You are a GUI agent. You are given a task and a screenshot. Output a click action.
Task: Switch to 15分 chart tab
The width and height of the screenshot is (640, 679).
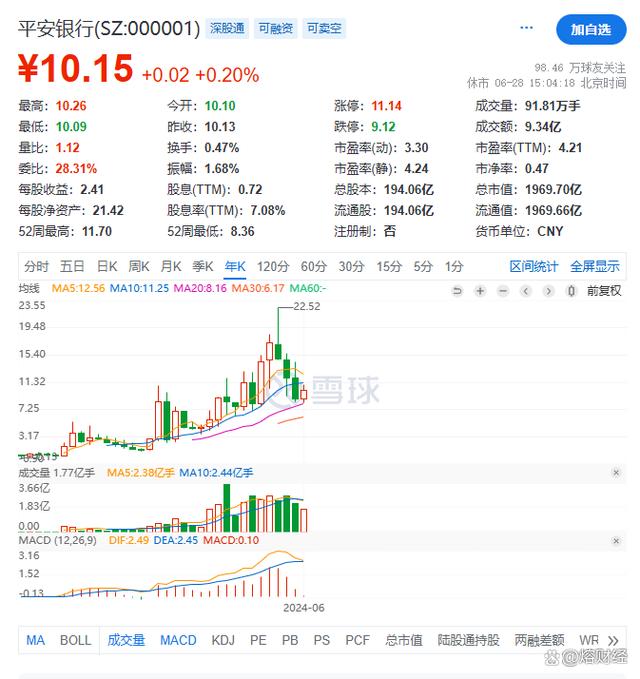[389, 266]
